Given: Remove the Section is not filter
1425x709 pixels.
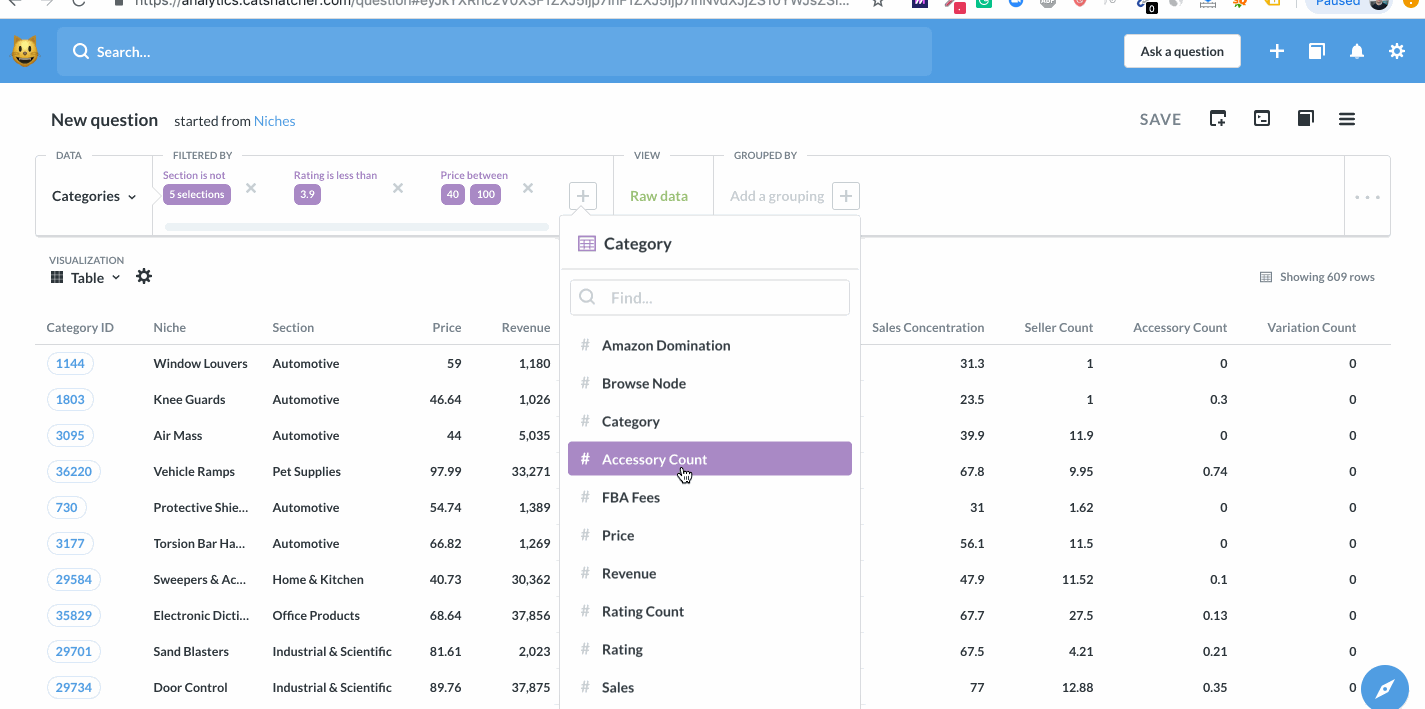Looking at the screenshot, I should pyautogui.click(x=251, y=188).
